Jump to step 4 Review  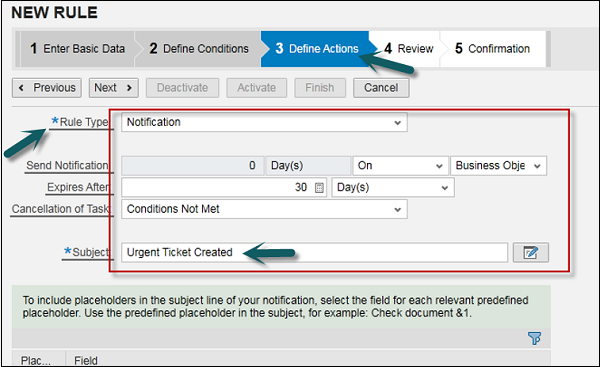[x=408, y=49]
